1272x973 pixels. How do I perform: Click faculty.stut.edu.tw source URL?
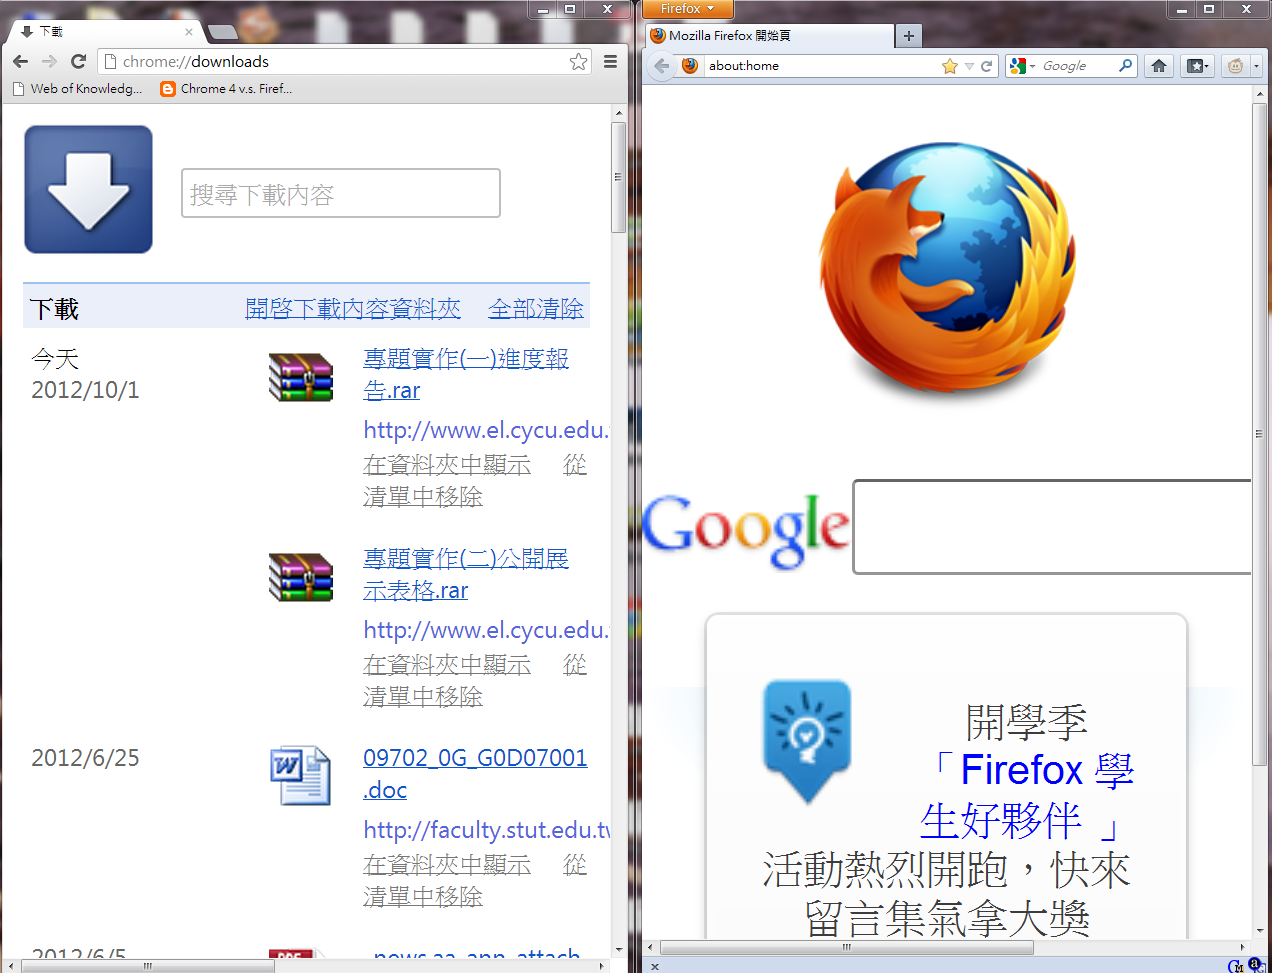486,830
